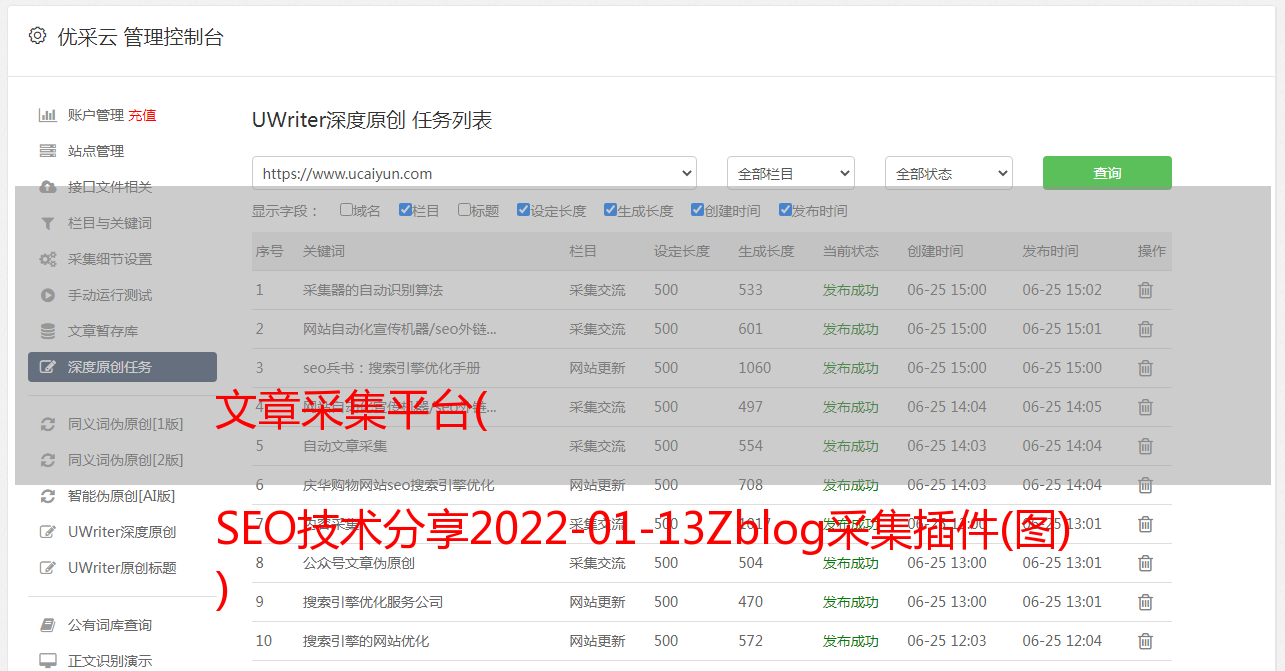Click the 栏目与关键词 filter icon
Viewport: 1285px width, 671px height.
(x=47, y=223)
